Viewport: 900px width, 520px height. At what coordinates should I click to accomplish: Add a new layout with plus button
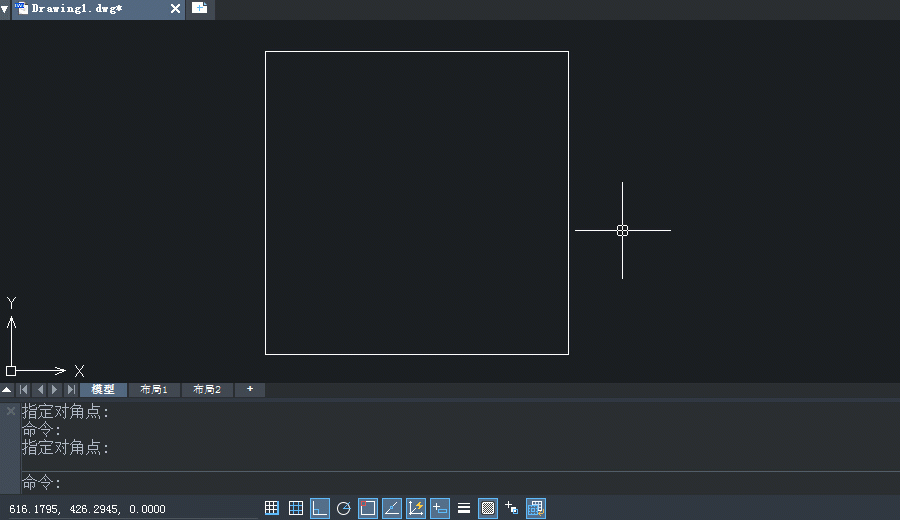[250, 390]
